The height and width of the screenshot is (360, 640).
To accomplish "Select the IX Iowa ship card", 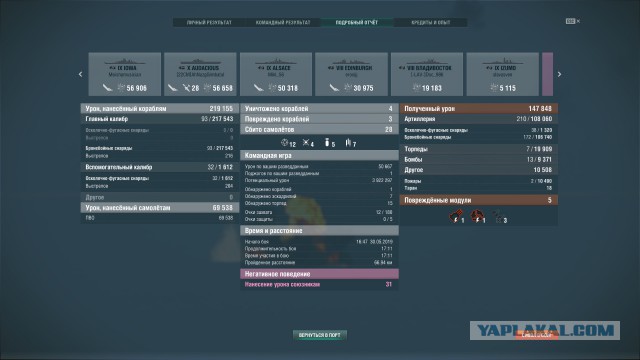I will point(124,74).
